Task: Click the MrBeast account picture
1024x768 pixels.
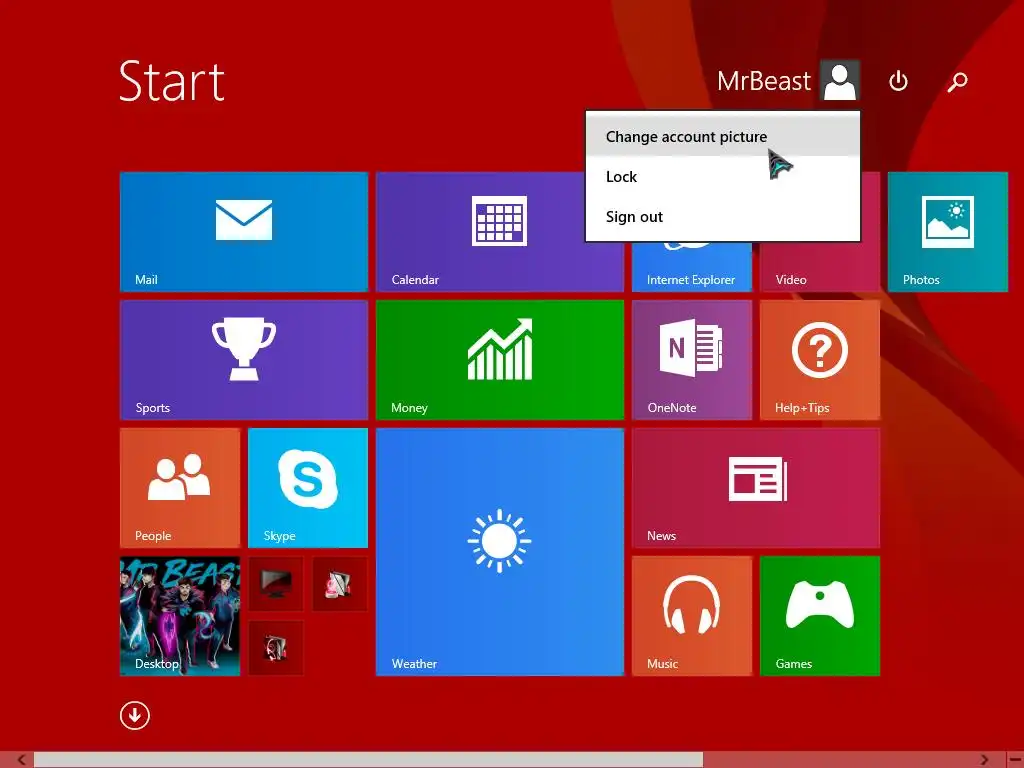Action: click(839, 80)
